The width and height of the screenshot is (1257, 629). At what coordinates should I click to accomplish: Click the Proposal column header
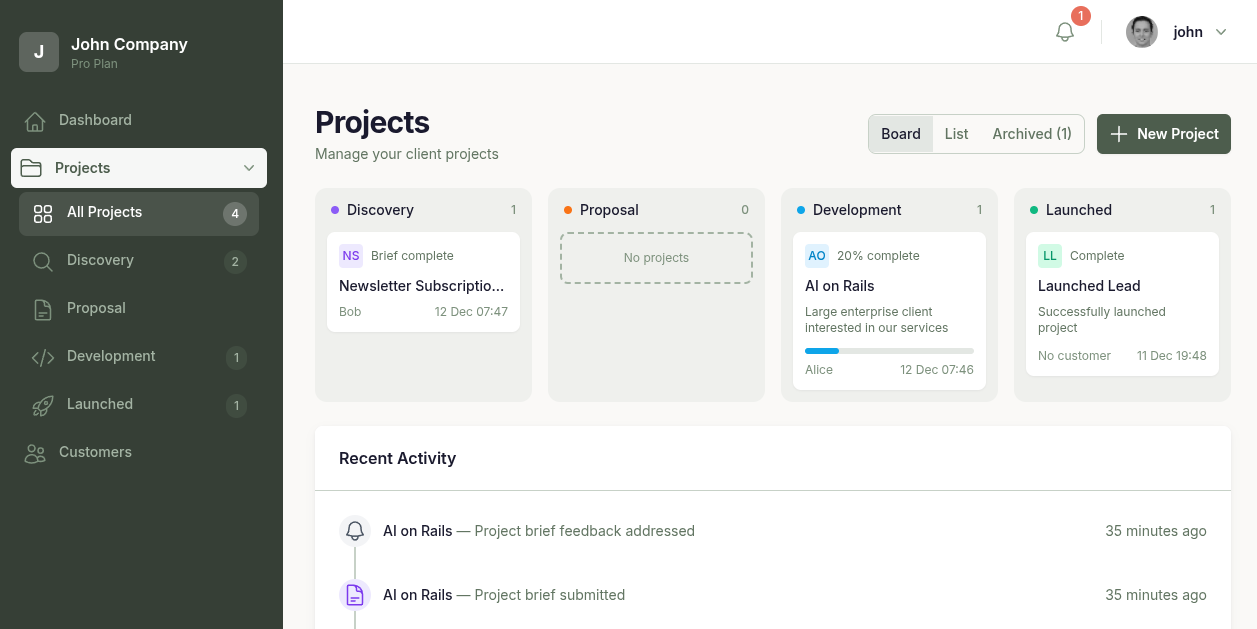[656, 210]
